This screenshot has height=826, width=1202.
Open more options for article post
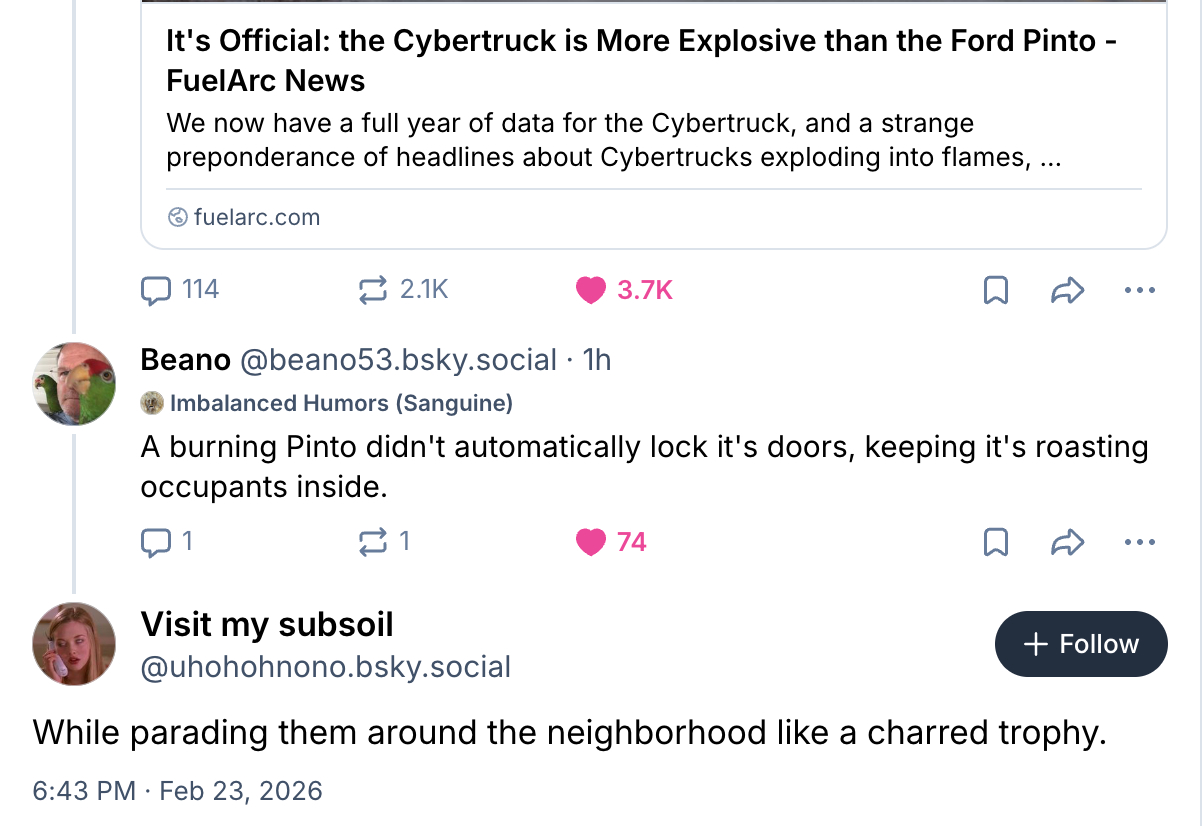point(1140,291)
